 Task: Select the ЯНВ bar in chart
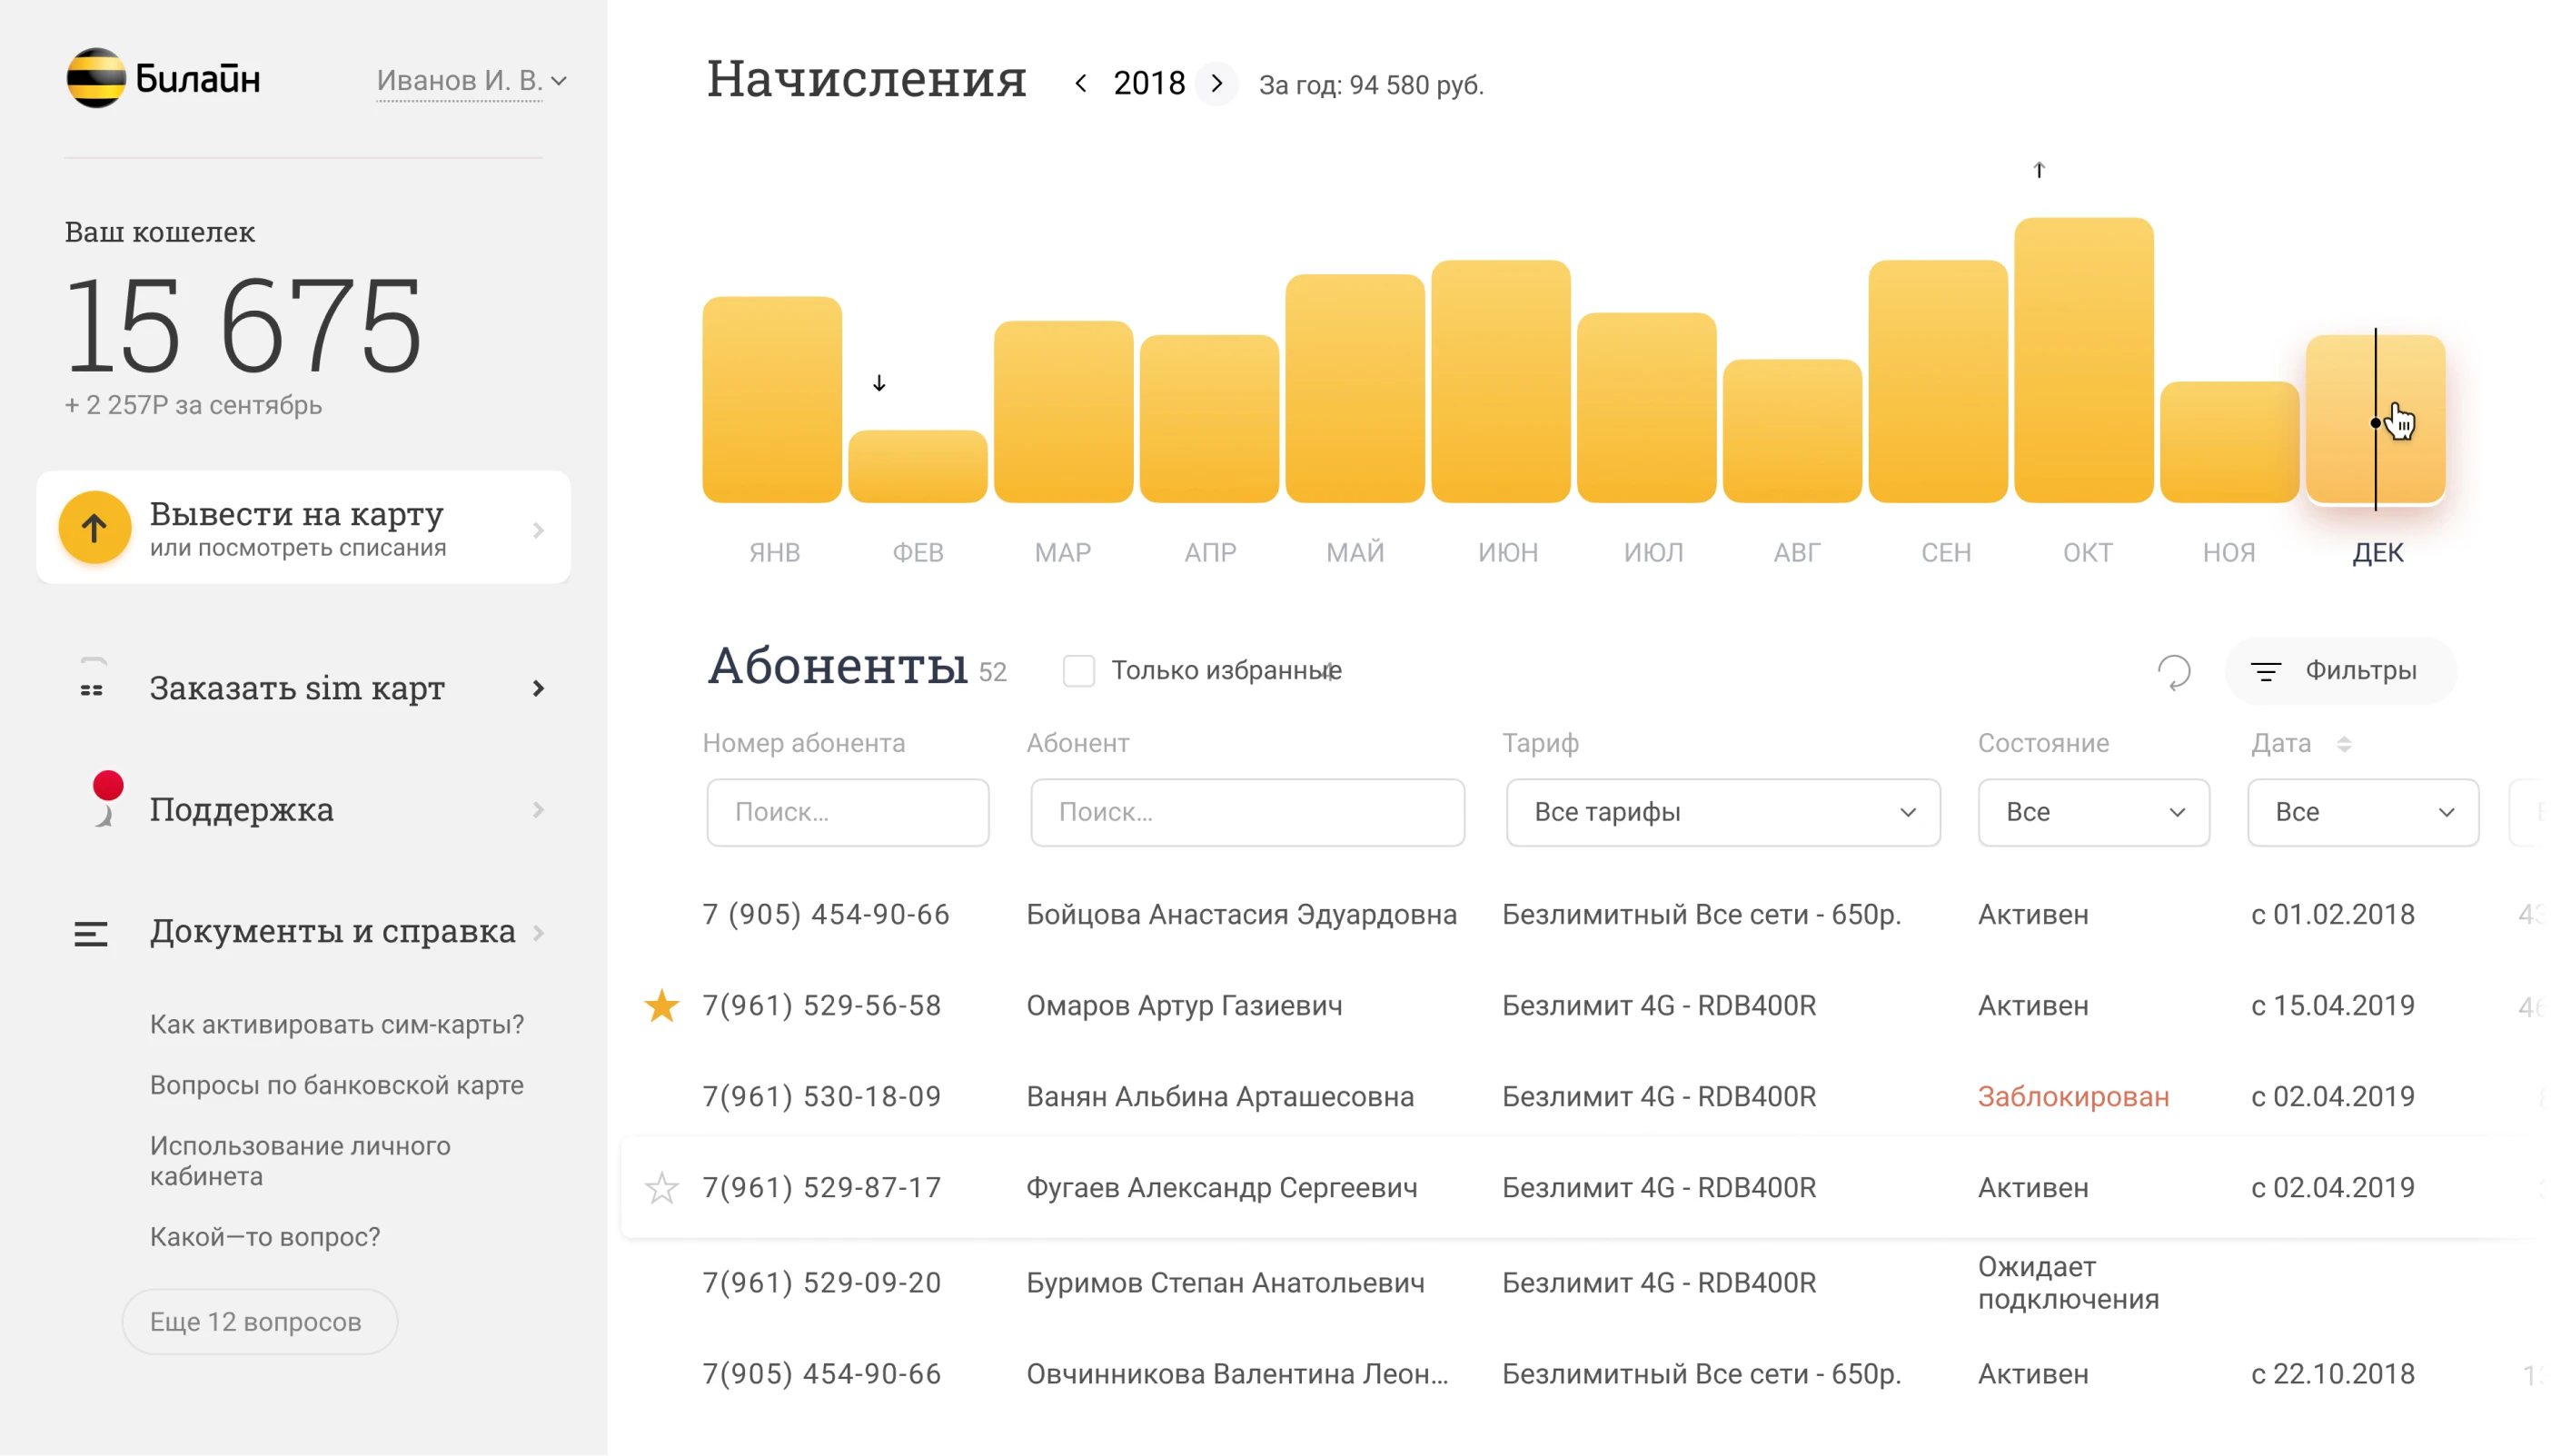772,399
